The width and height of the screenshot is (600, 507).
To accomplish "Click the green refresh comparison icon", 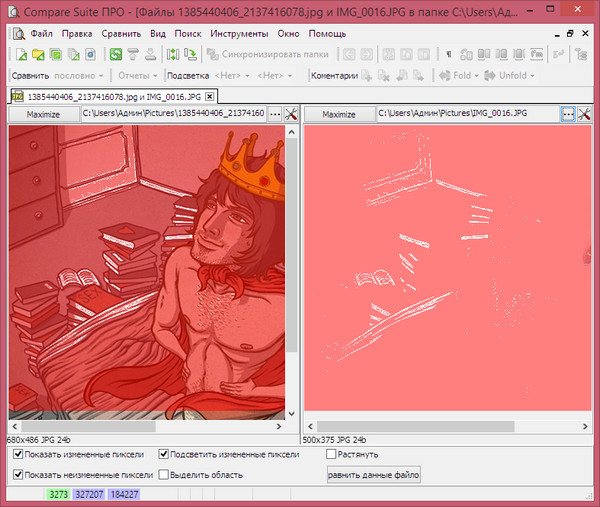I will click(x=116, y=54).
